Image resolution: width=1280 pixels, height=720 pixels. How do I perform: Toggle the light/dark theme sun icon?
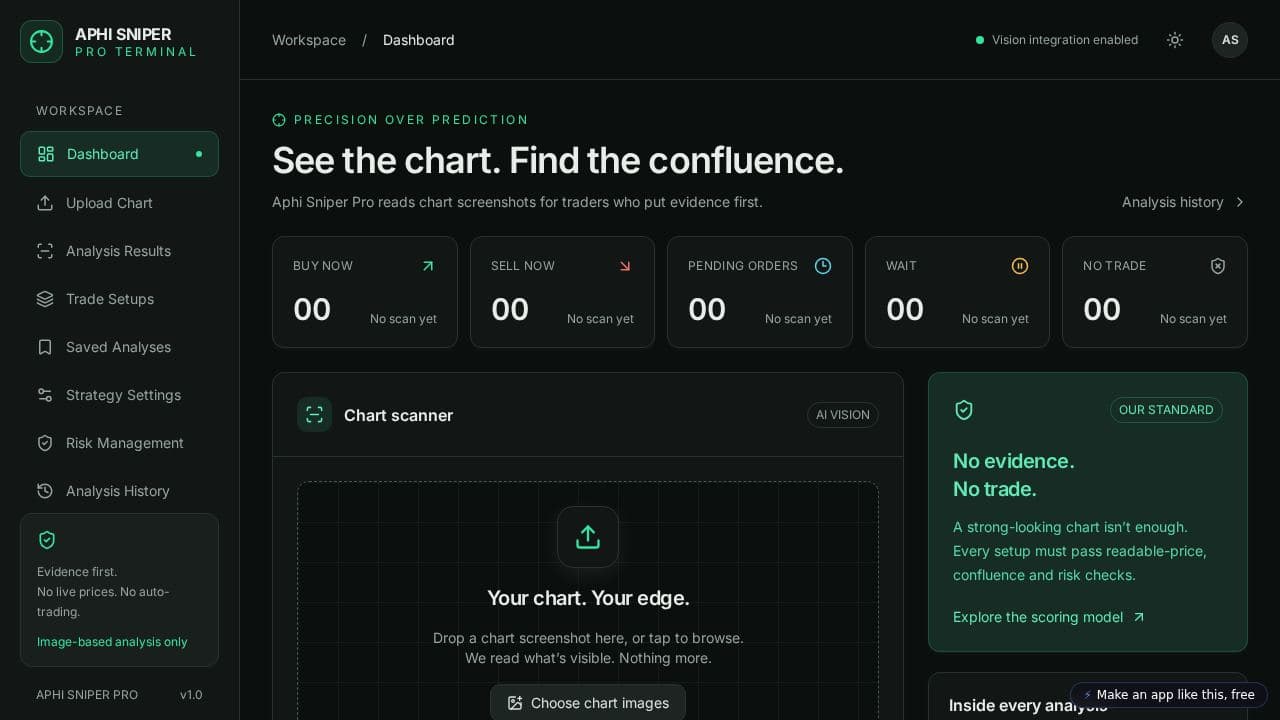[x=1175, y=40]
